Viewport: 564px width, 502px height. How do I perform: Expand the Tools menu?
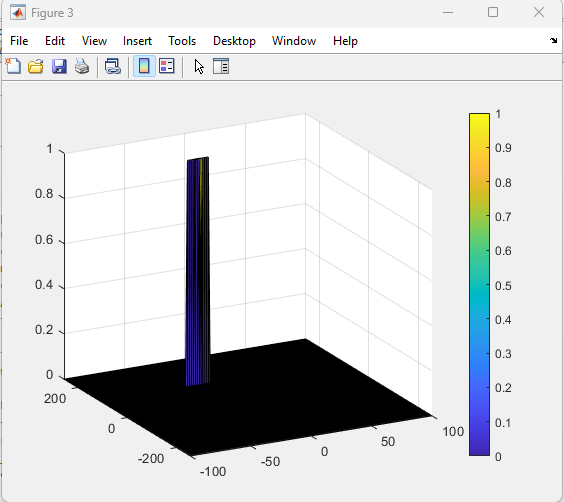click(x=182, y=41)
